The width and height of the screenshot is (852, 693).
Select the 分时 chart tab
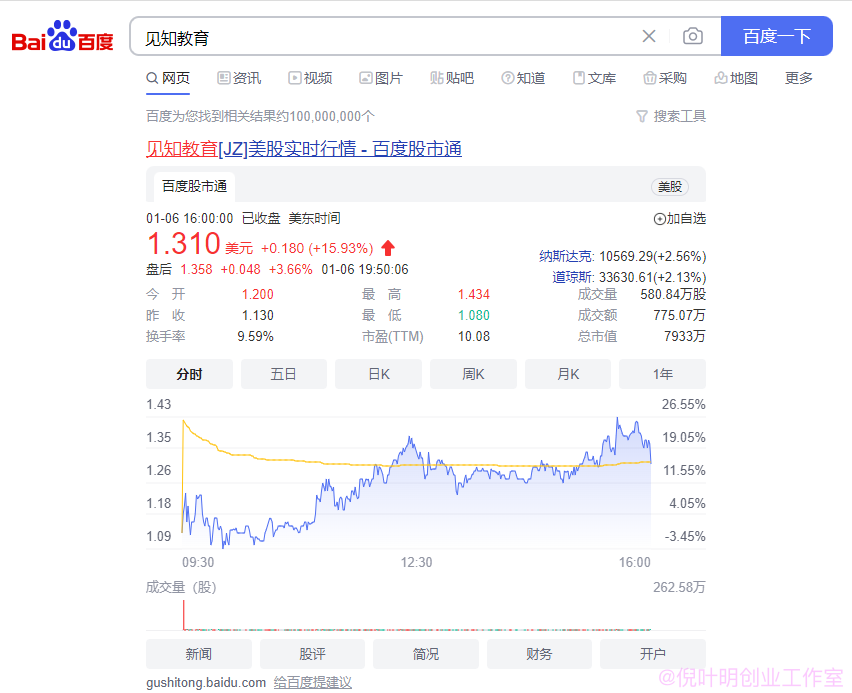click(189, 374)
